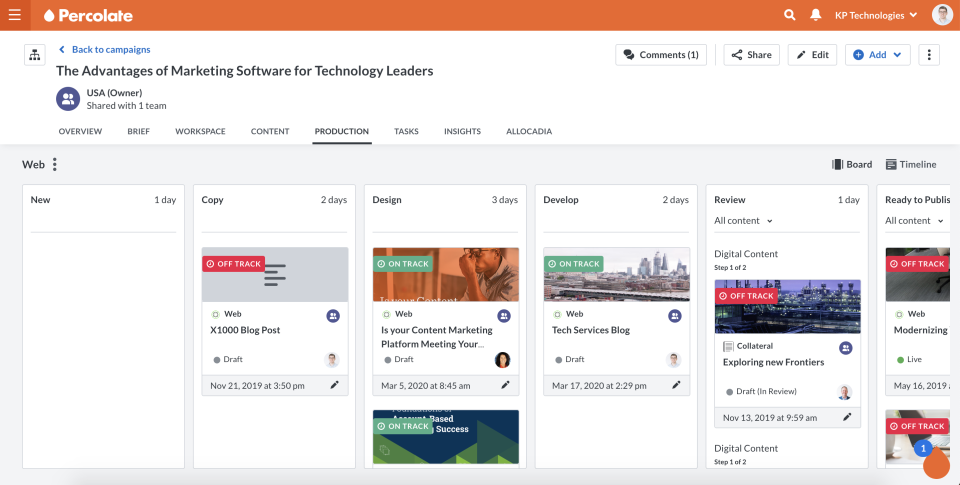Switch to Board view

852,165
